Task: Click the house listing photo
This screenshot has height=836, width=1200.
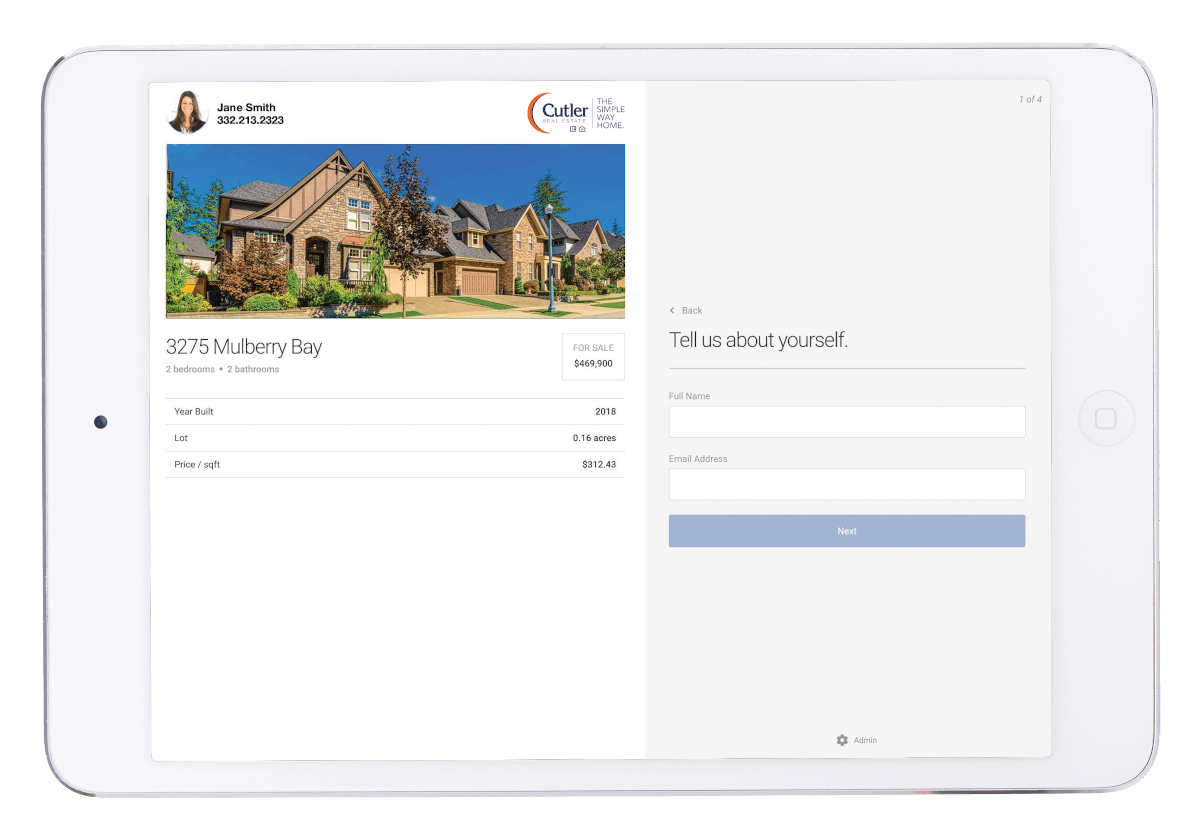Action: 395,231
